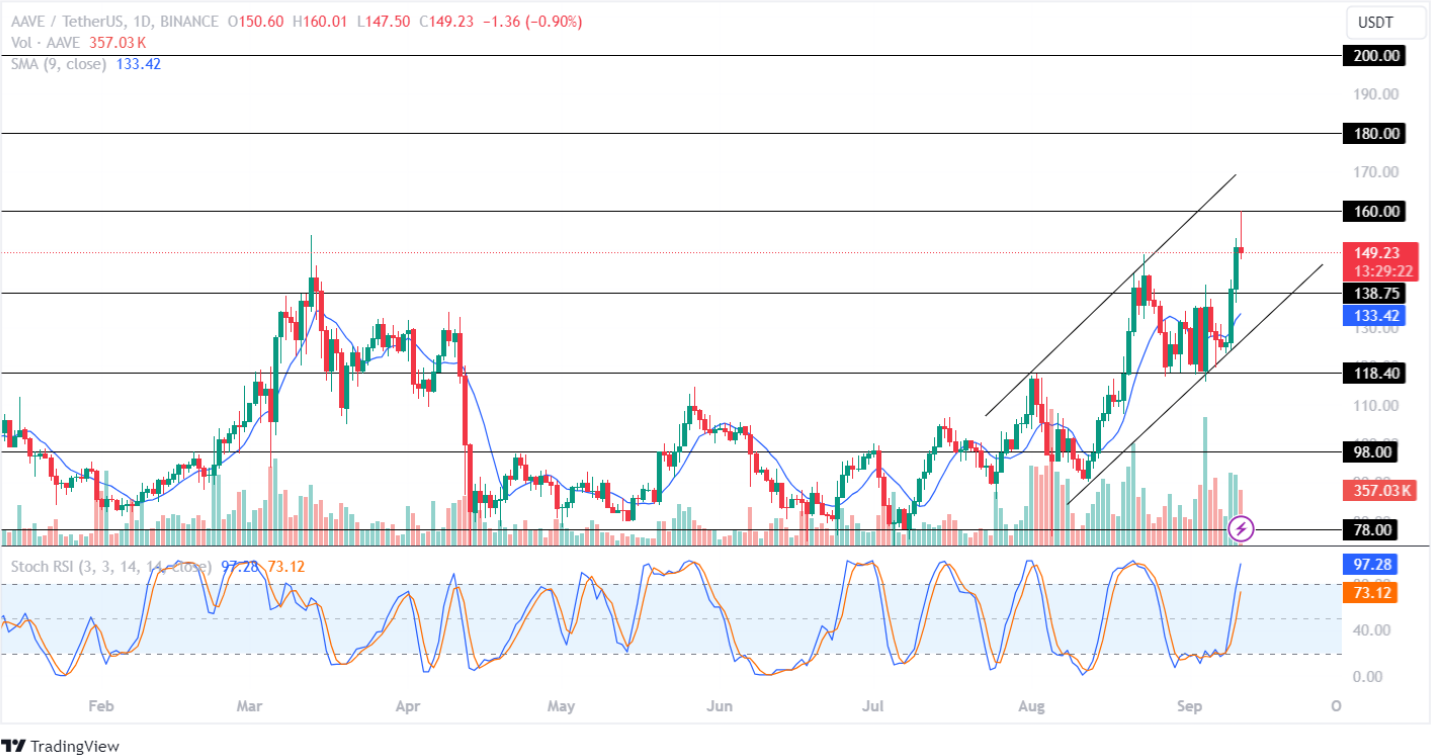Click the 357.03K volume axis label

point(1381,490)
